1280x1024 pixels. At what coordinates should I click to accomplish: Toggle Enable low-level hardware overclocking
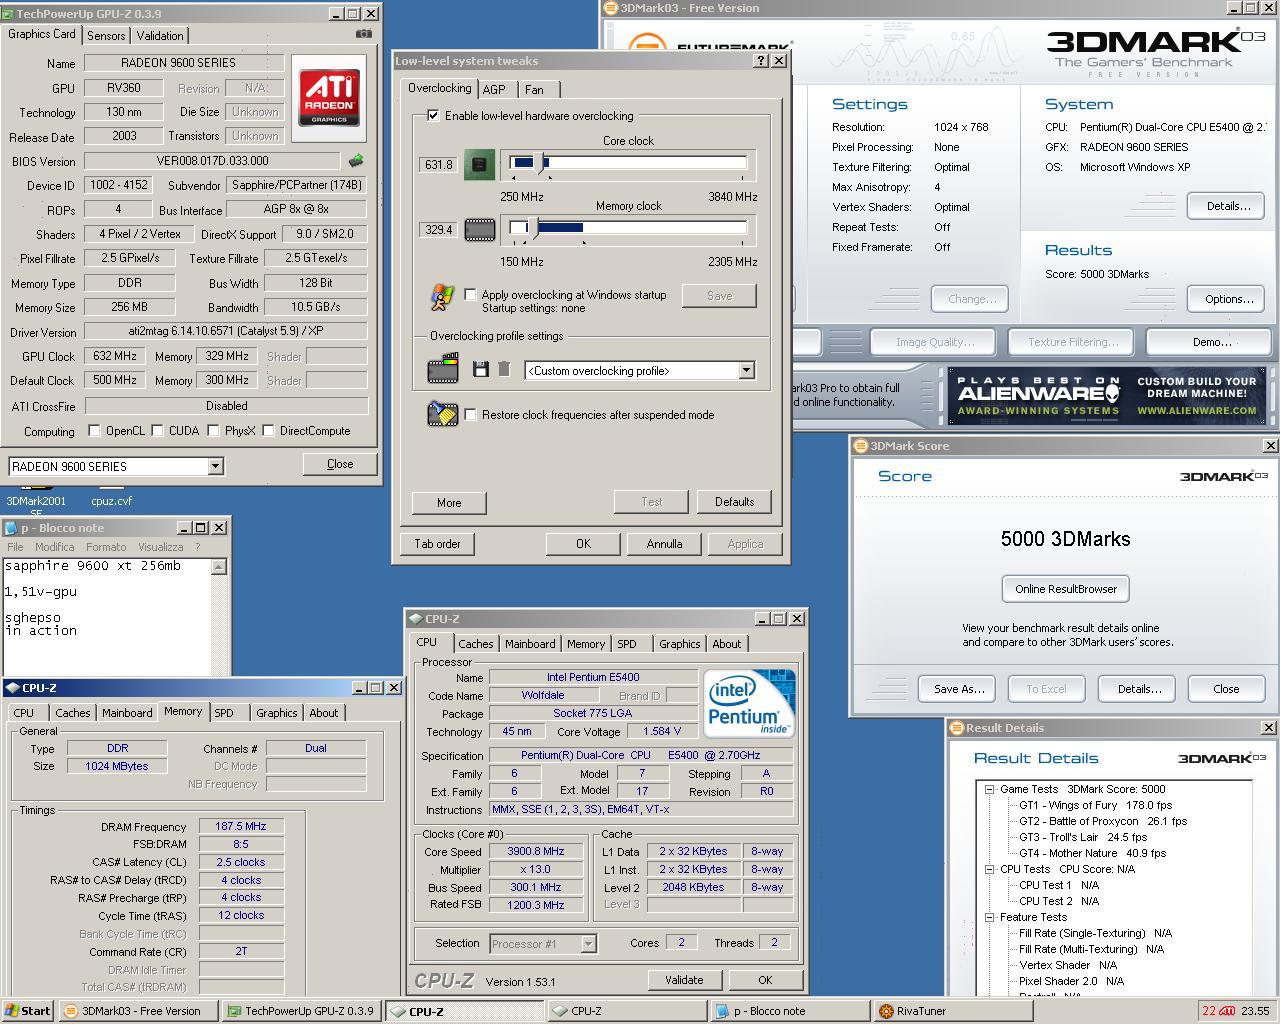[433, 116]
